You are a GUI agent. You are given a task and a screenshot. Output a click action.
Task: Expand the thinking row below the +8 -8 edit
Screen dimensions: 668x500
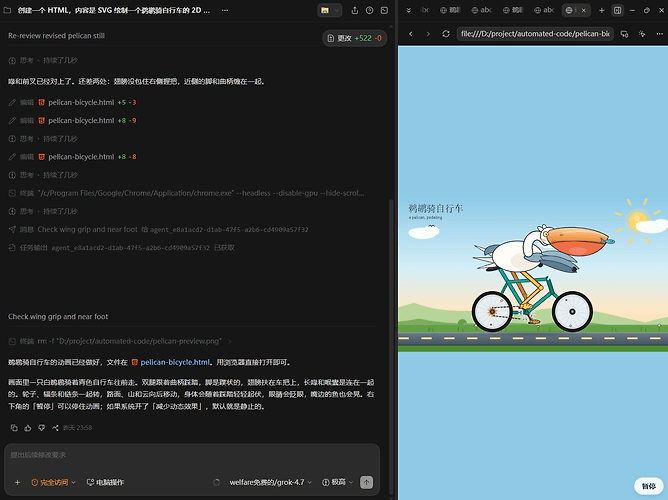[43, 175]
